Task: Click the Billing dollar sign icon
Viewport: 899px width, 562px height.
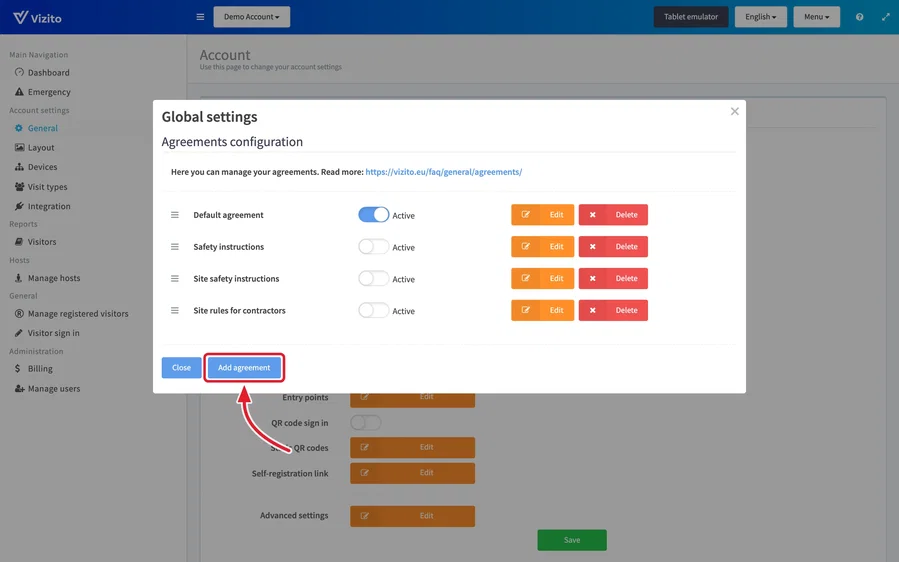Action: point(17,368)
